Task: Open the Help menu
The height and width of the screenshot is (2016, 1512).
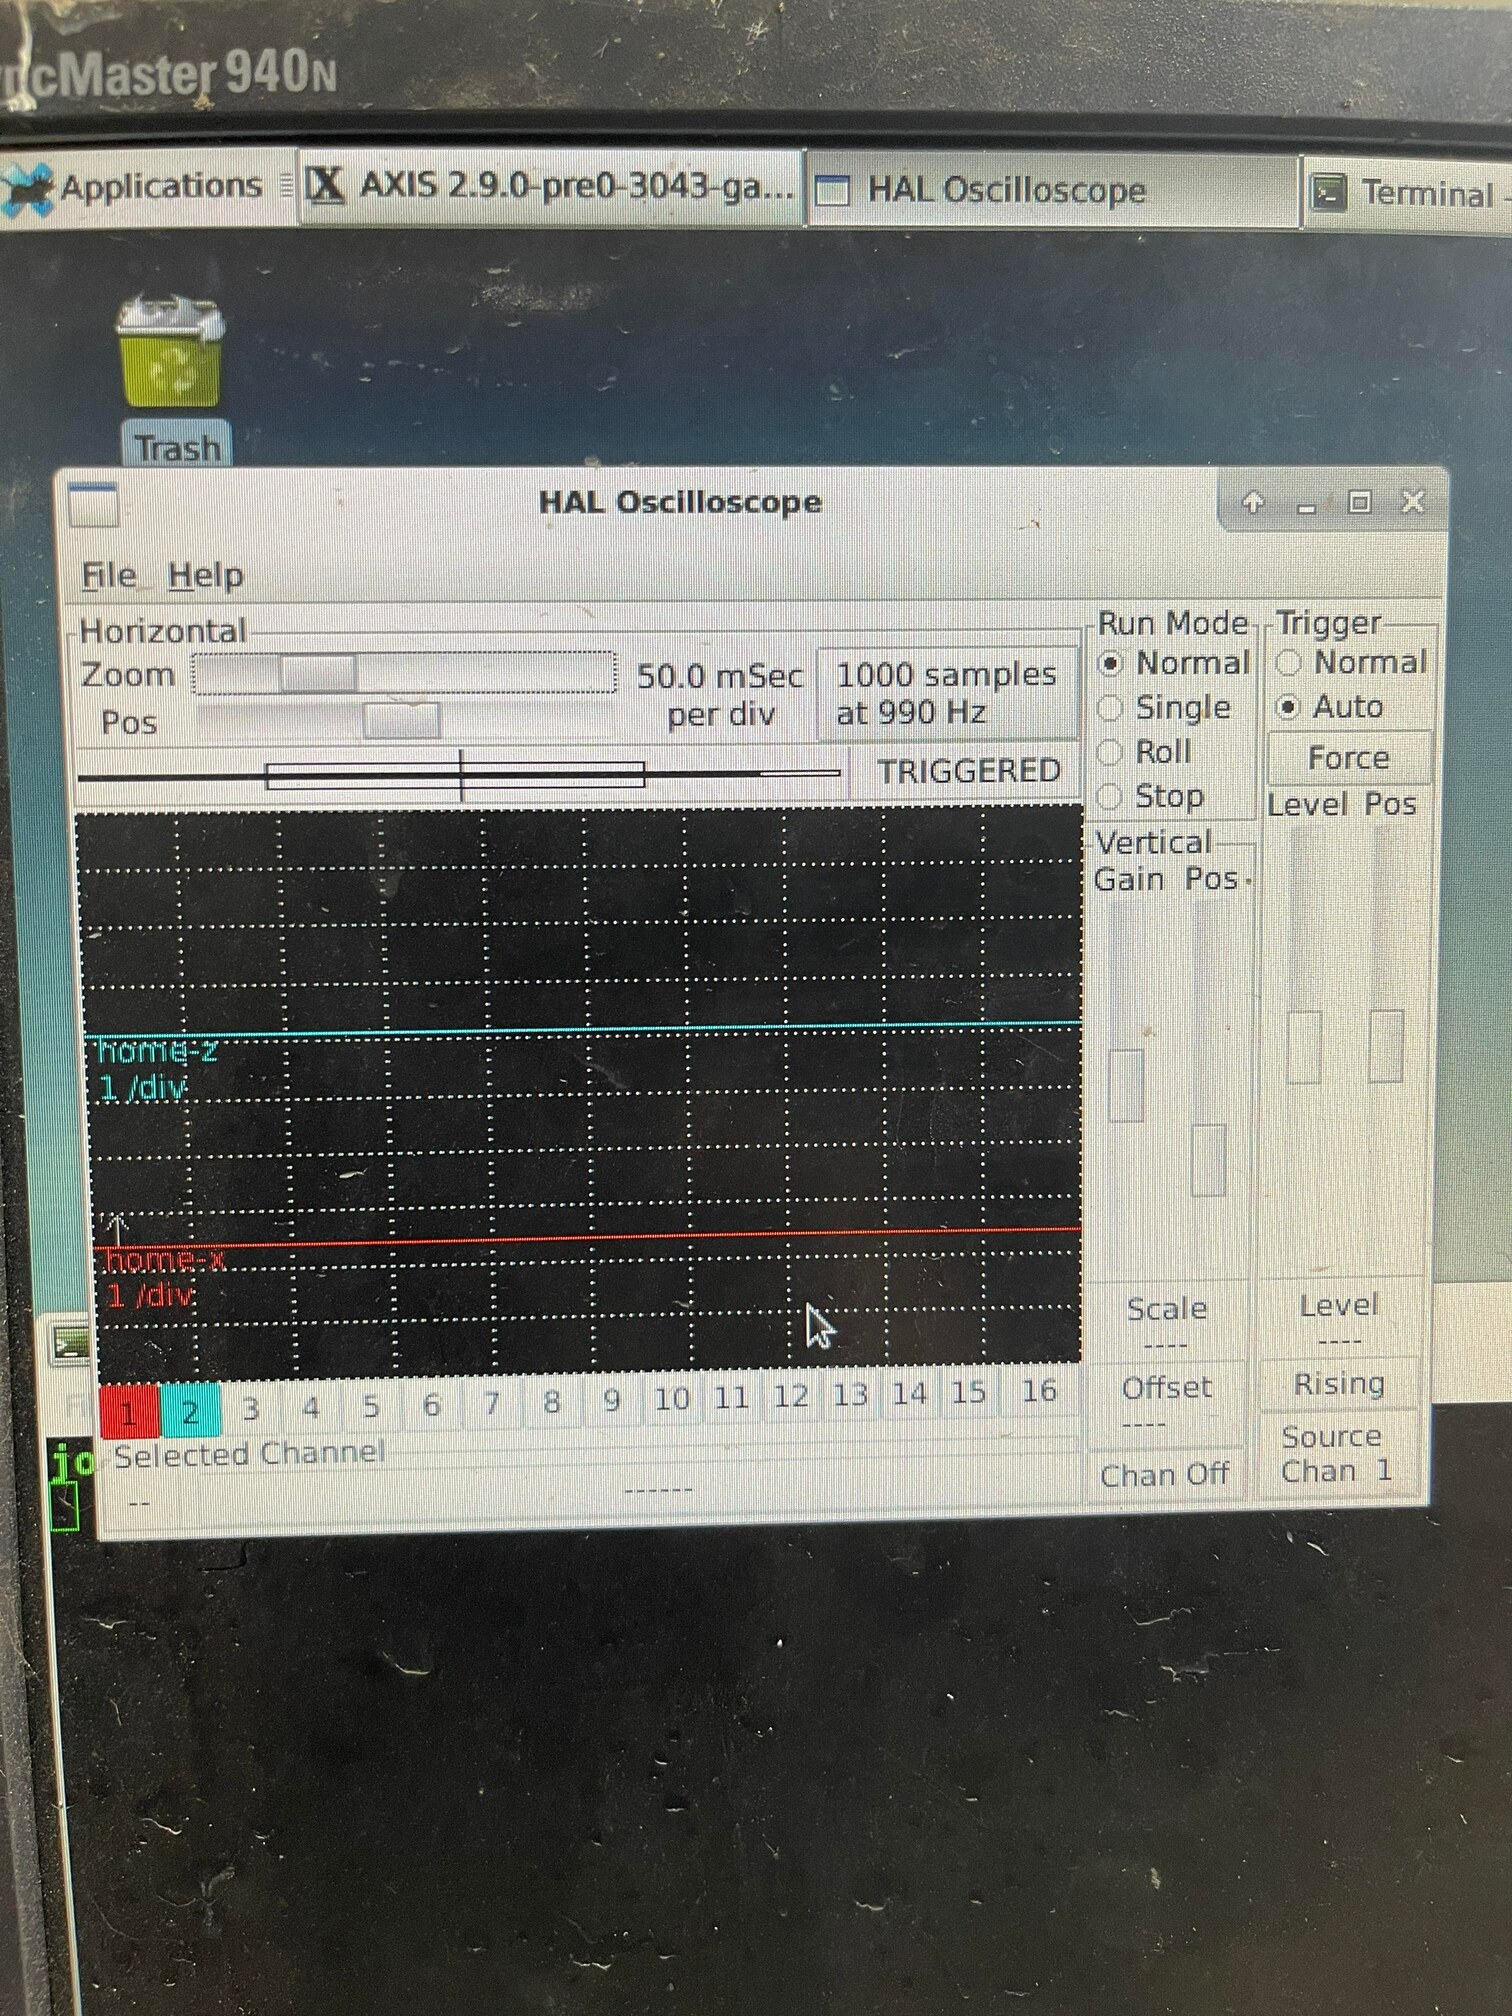Action: point(205,576)
